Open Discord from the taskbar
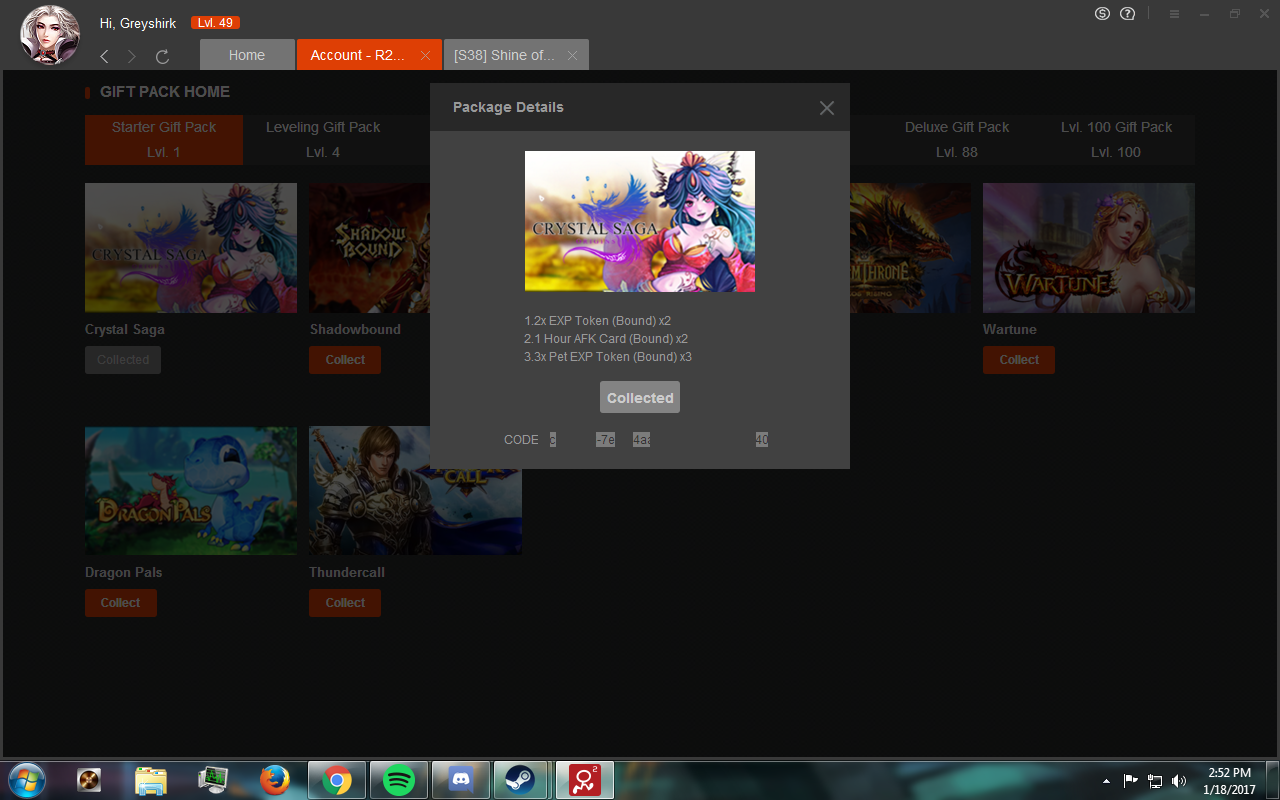Image resolution: width=1280 pixels, height=800 pixels. (460, 780)
